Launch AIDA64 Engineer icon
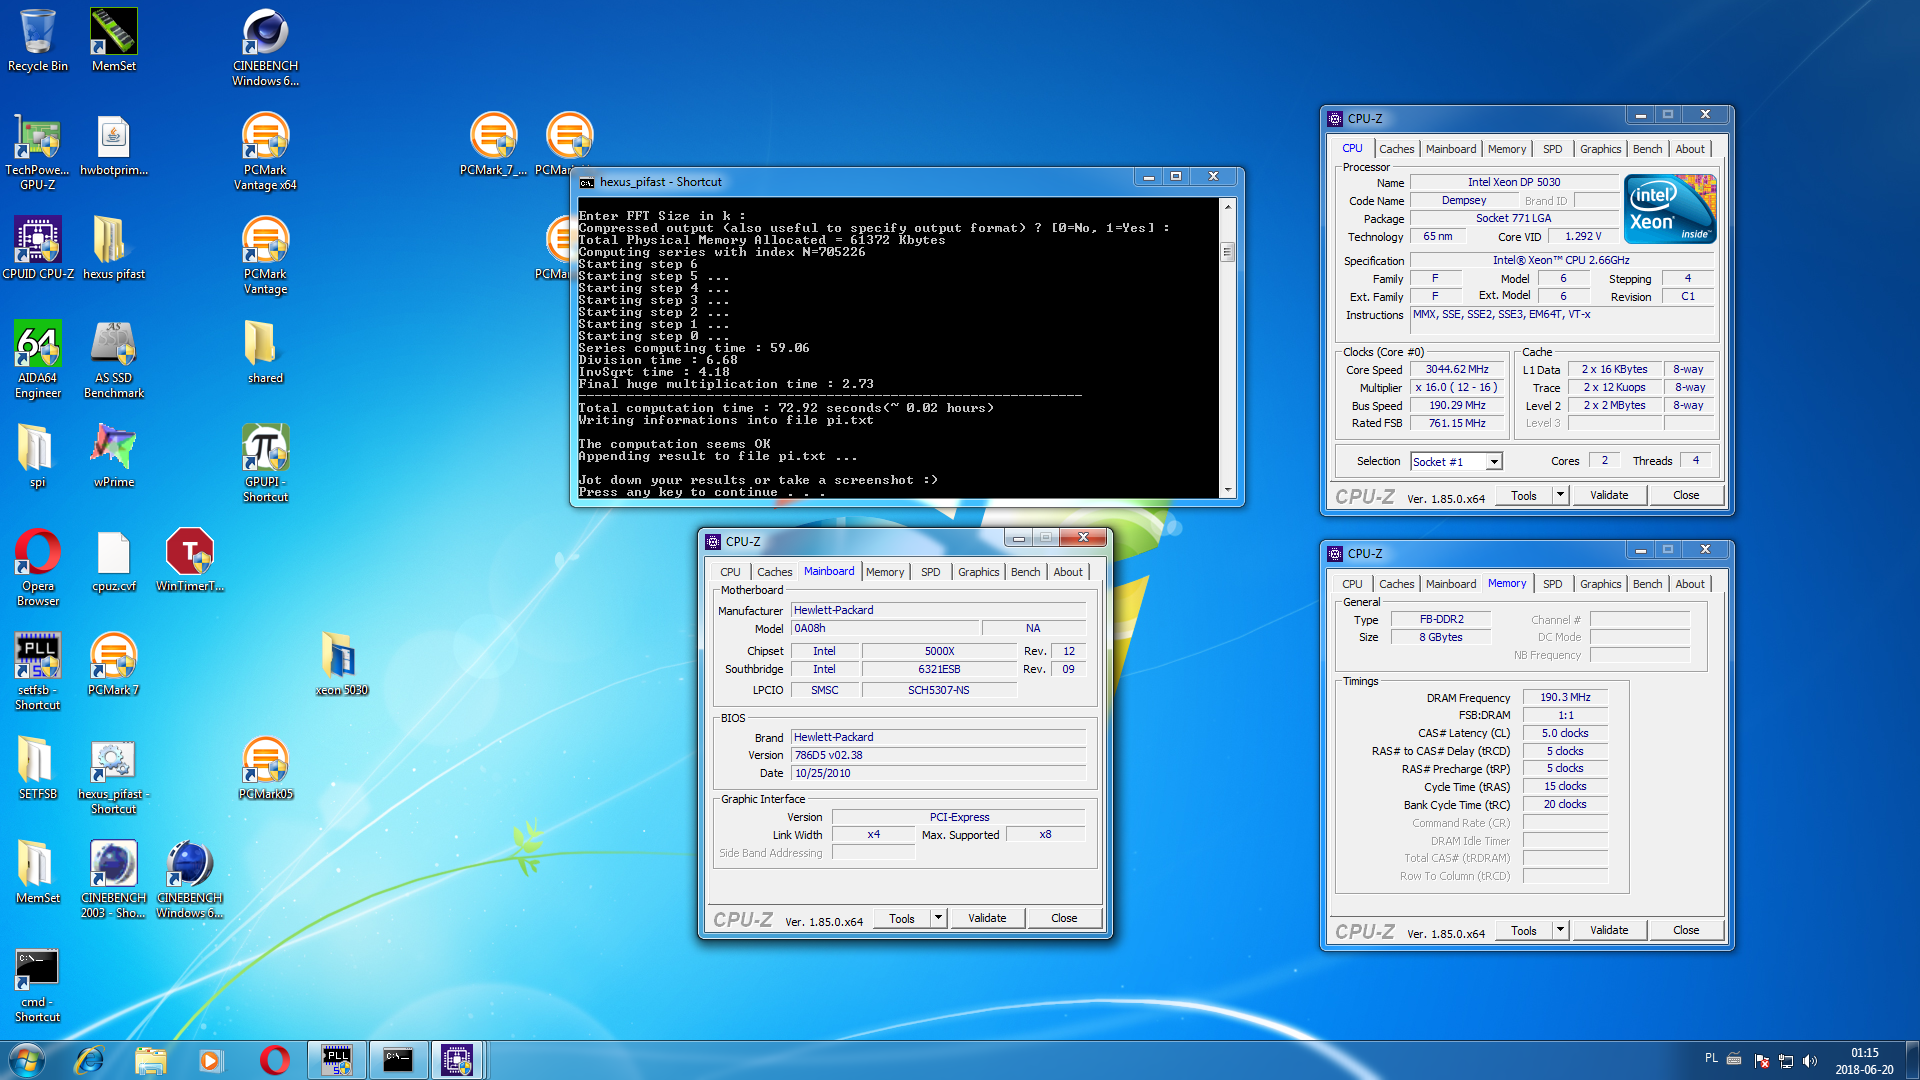This screenshot has width=1920, height=1080. coord(38,359)
